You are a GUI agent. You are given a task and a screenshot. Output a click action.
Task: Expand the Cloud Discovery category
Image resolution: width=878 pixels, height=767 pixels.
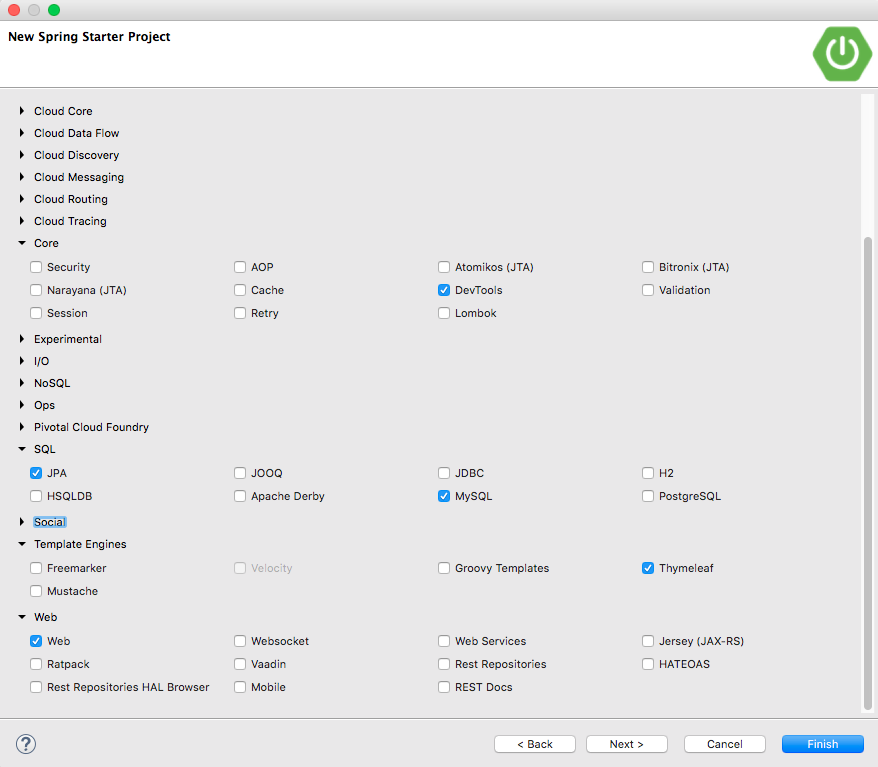[x=22, y=155]
